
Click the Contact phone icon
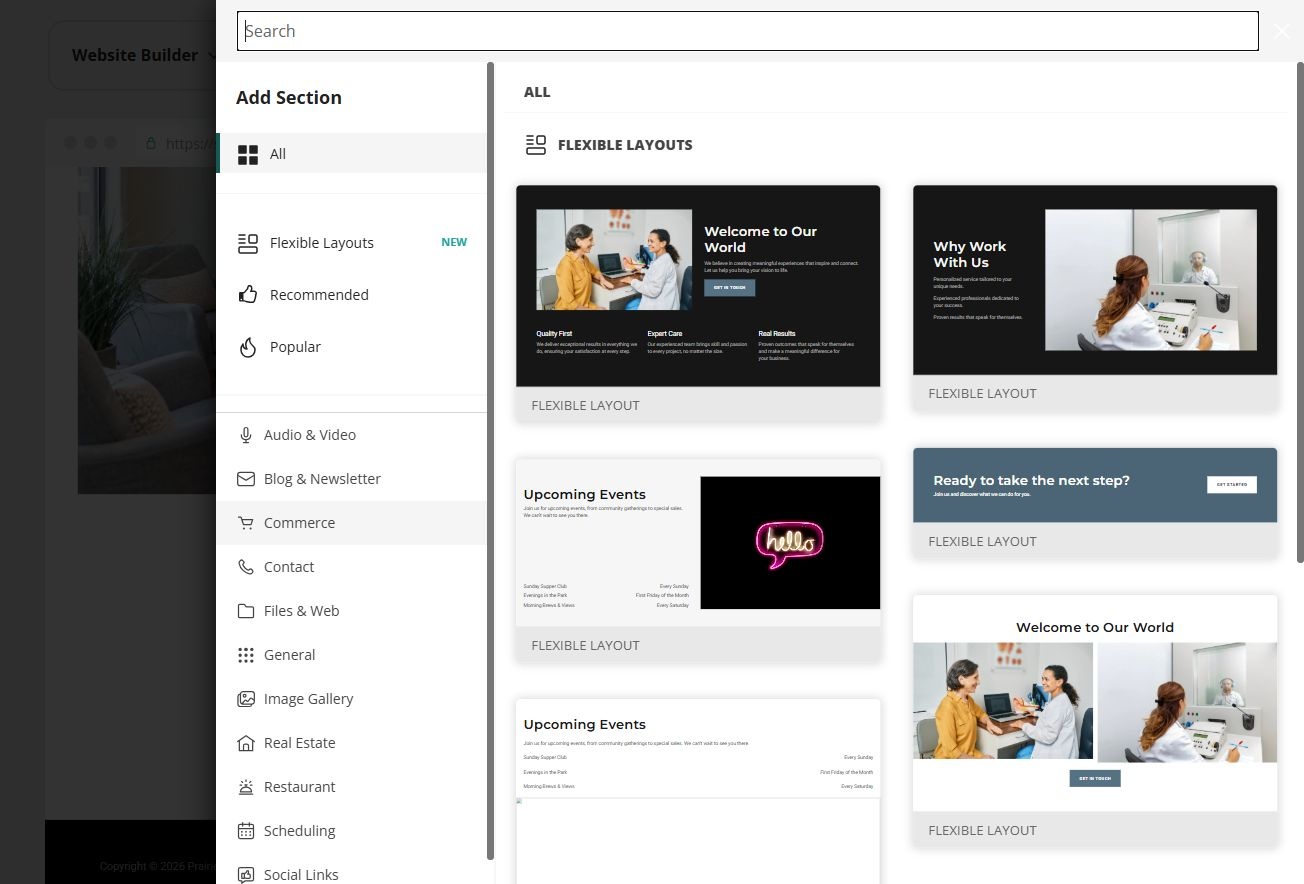246,567
